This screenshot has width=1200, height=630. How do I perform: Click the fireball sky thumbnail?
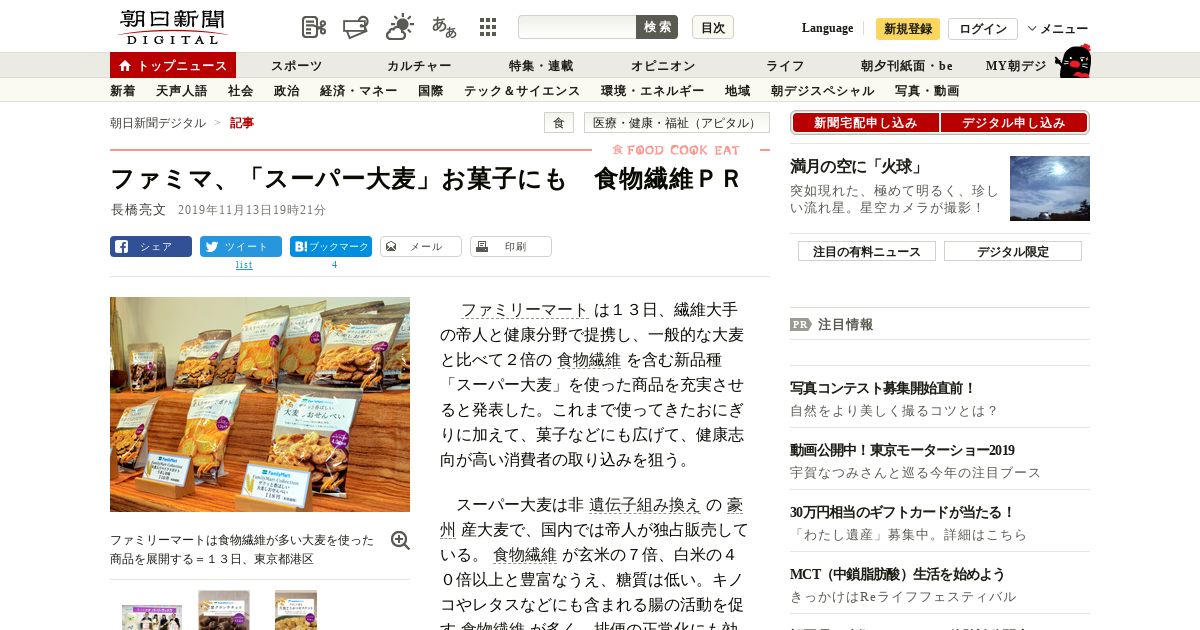pos(1050,188)
